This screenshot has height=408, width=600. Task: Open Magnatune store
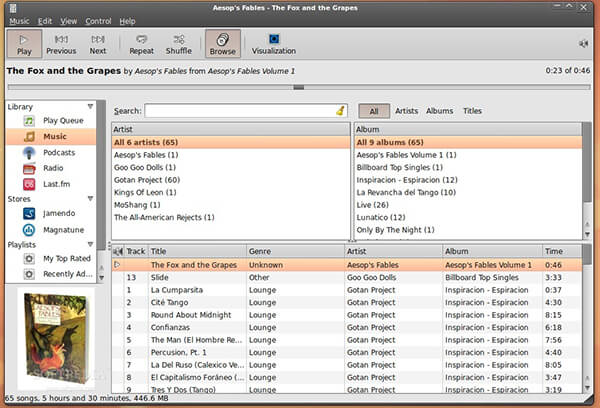point(51,230)
